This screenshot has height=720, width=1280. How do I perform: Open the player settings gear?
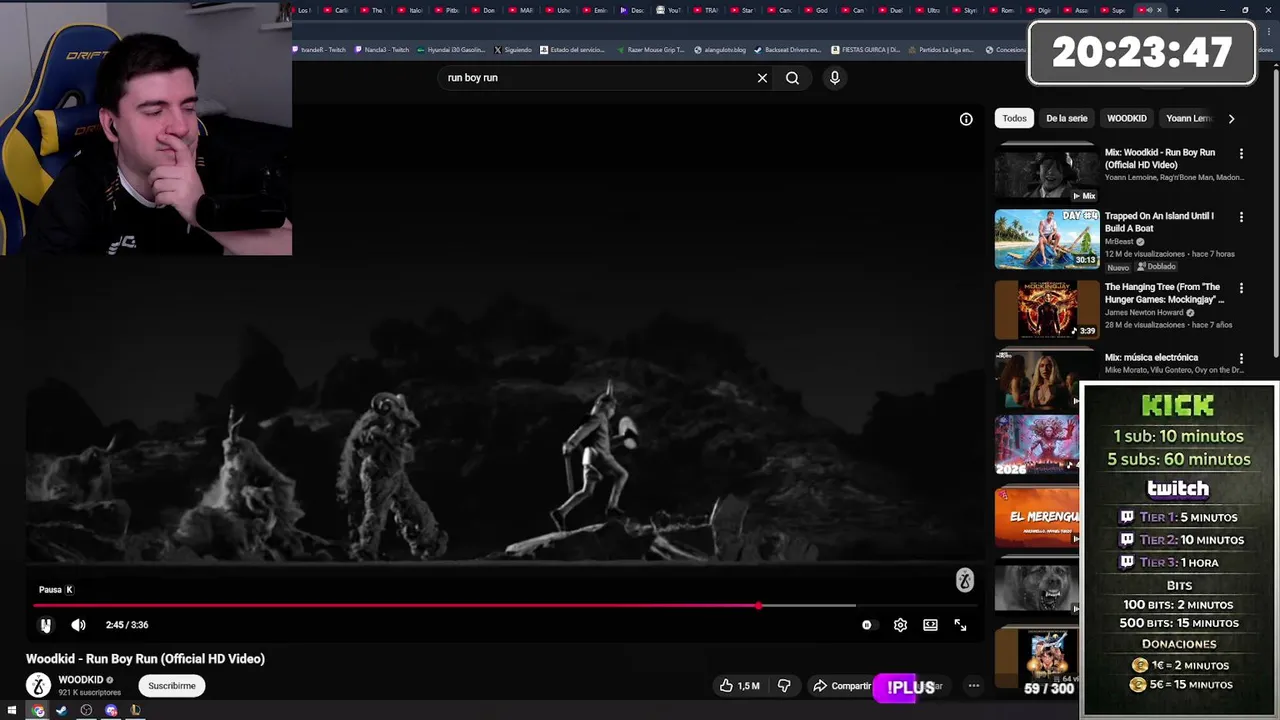(x=900, y=625)
